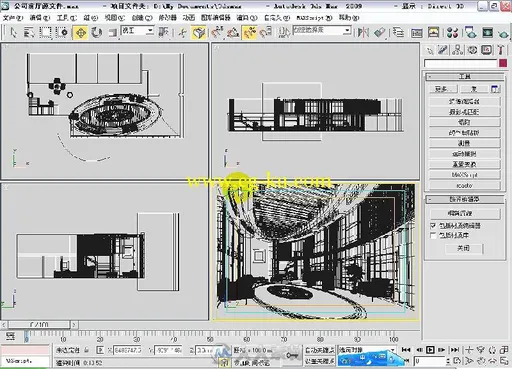Open the Material Editor icon
The image size is (512, 369).
452,32
